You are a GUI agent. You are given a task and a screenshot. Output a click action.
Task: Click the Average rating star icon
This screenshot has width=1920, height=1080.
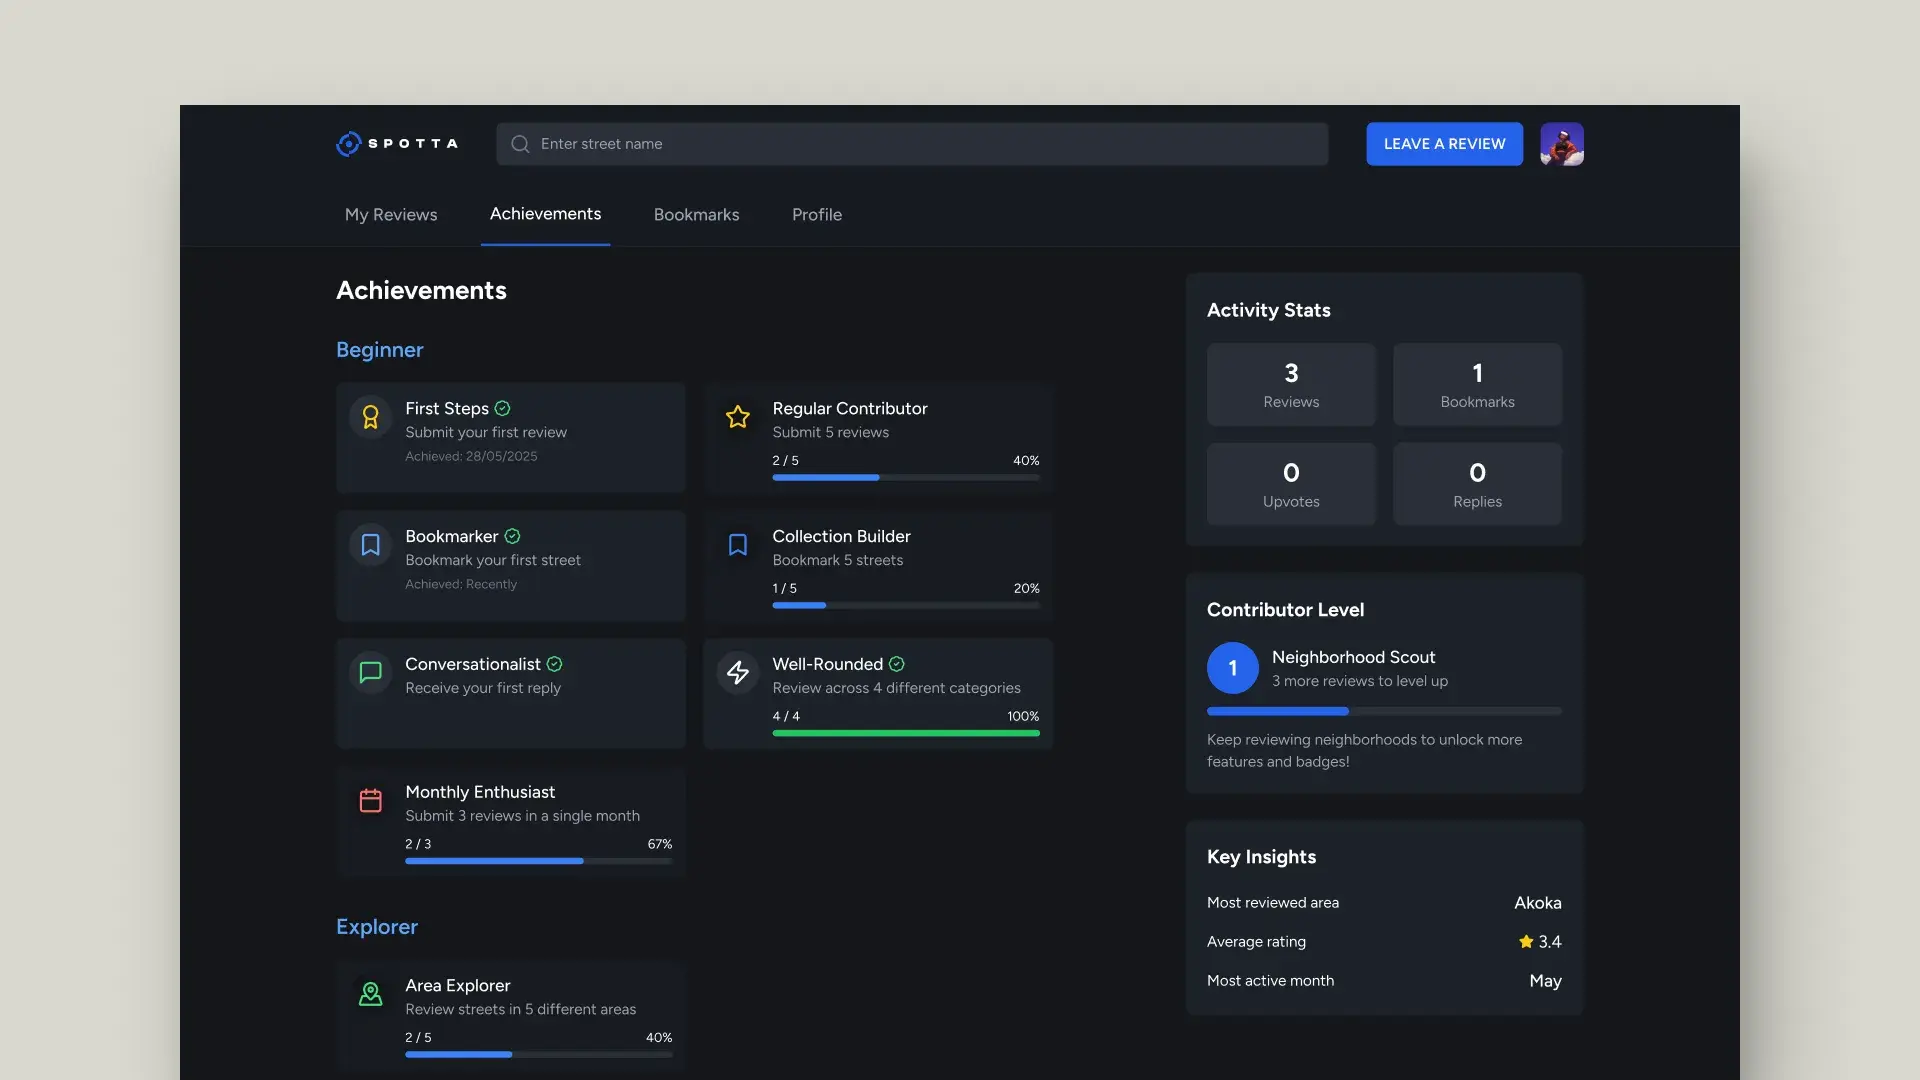pos(1526,942)
